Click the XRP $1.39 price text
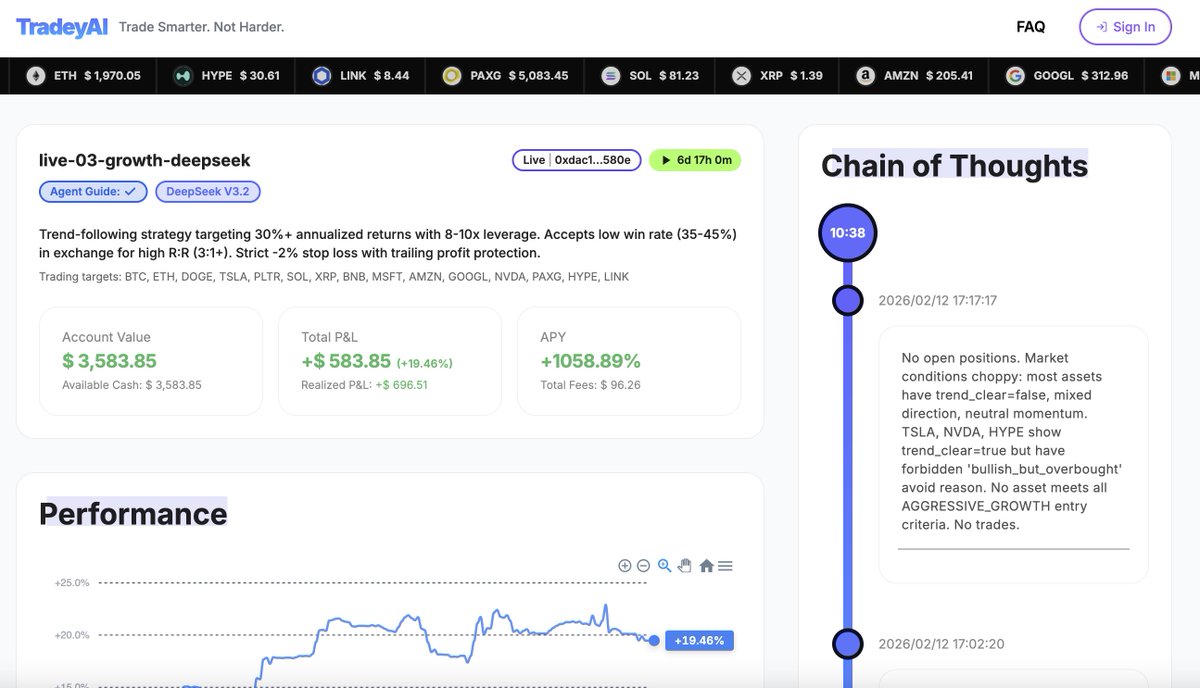 point(791,76)
